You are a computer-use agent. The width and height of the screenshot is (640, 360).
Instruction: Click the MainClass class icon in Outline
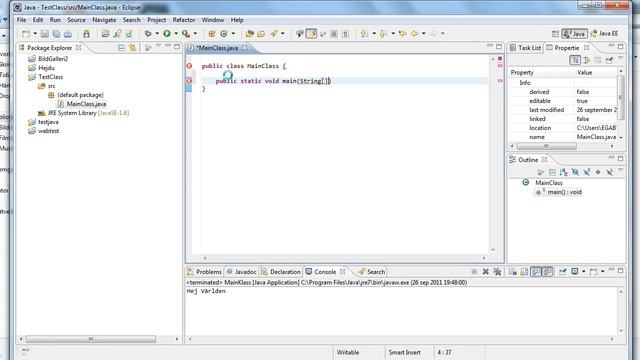(526, 183)
